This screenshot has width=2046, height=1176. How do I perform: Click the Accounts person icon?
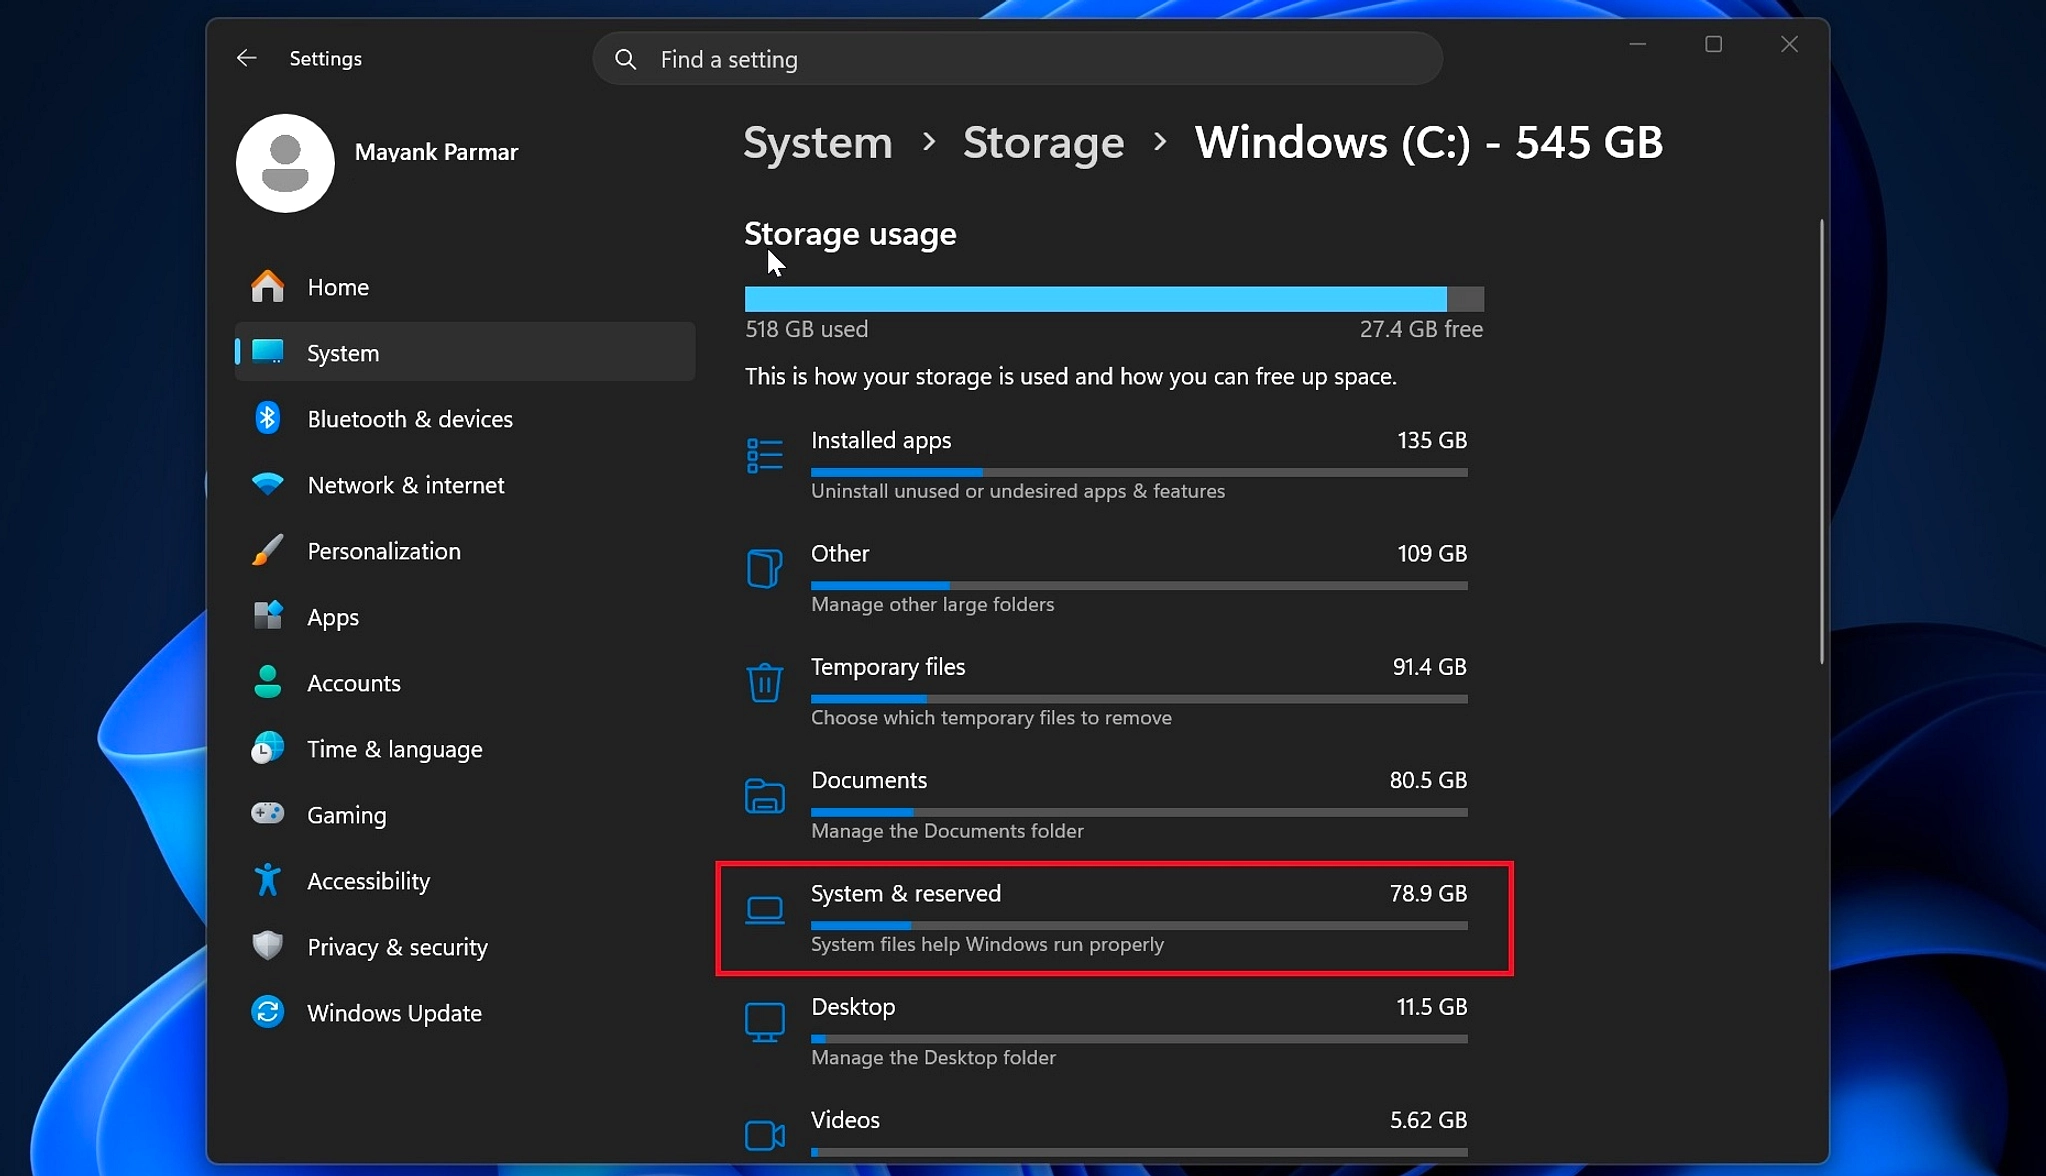(267, 682)
